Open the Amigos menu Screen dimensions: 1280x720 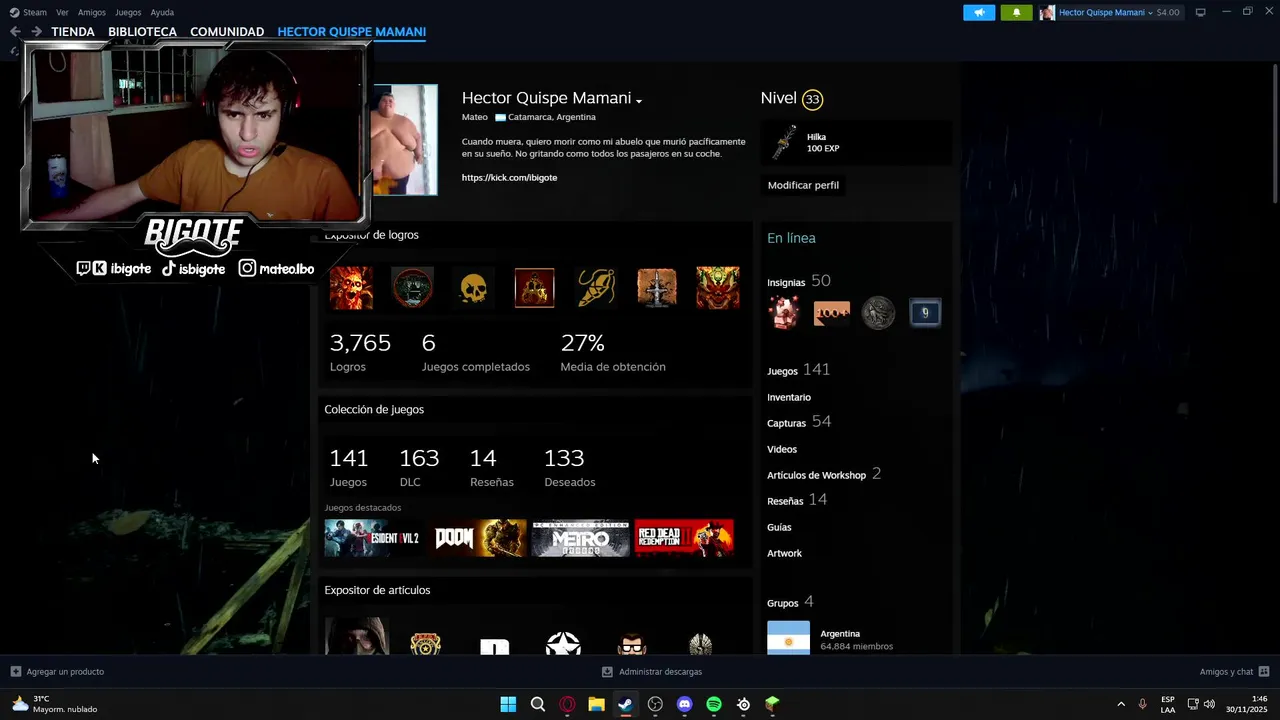92,12
